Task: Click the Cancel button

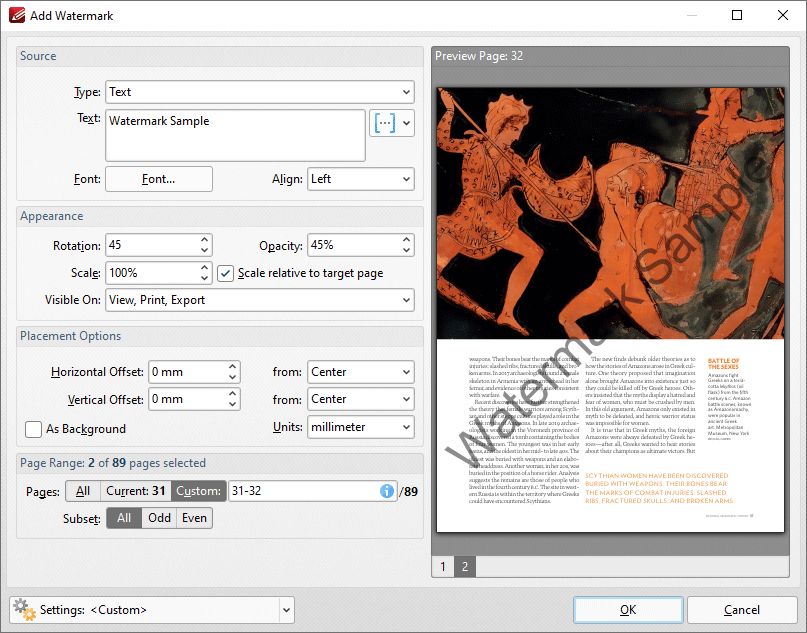Action: (743, 609)
